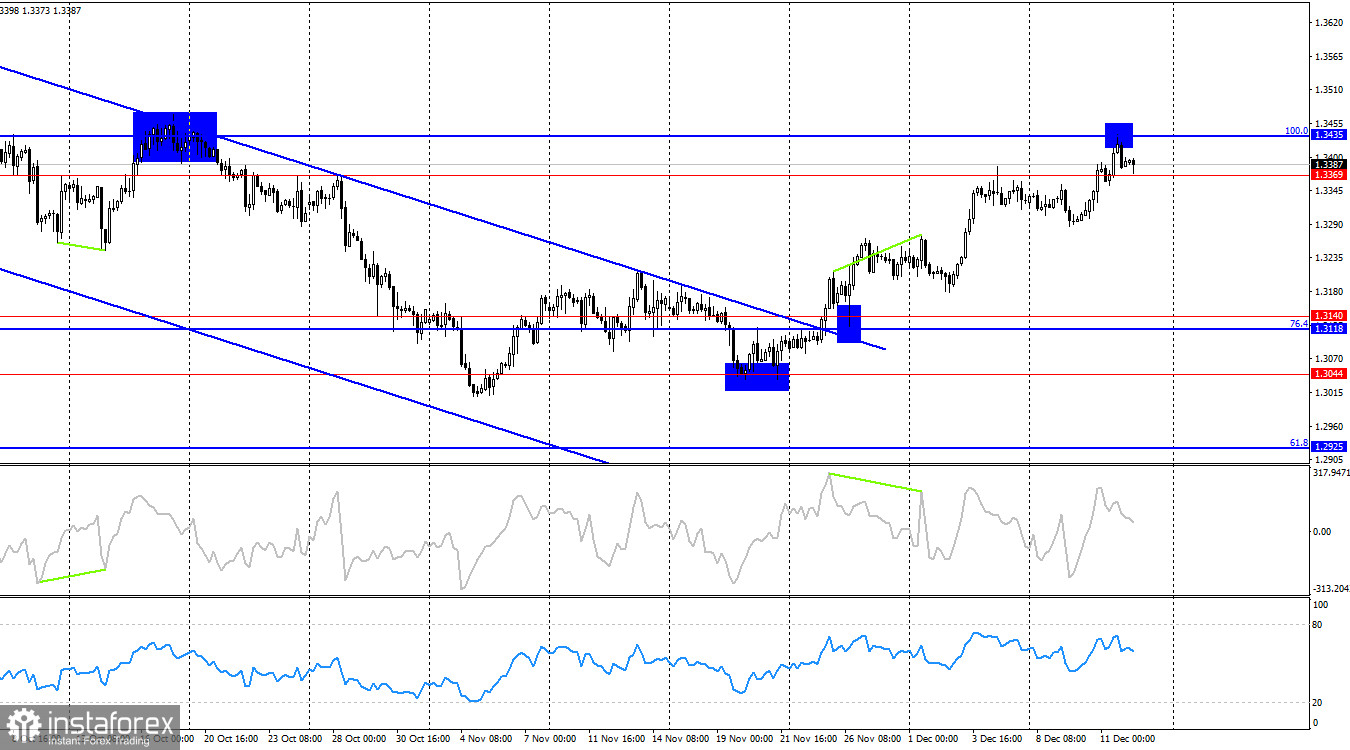
Task: Click the 1.3235 price axis value
Action: [1329, 258]
